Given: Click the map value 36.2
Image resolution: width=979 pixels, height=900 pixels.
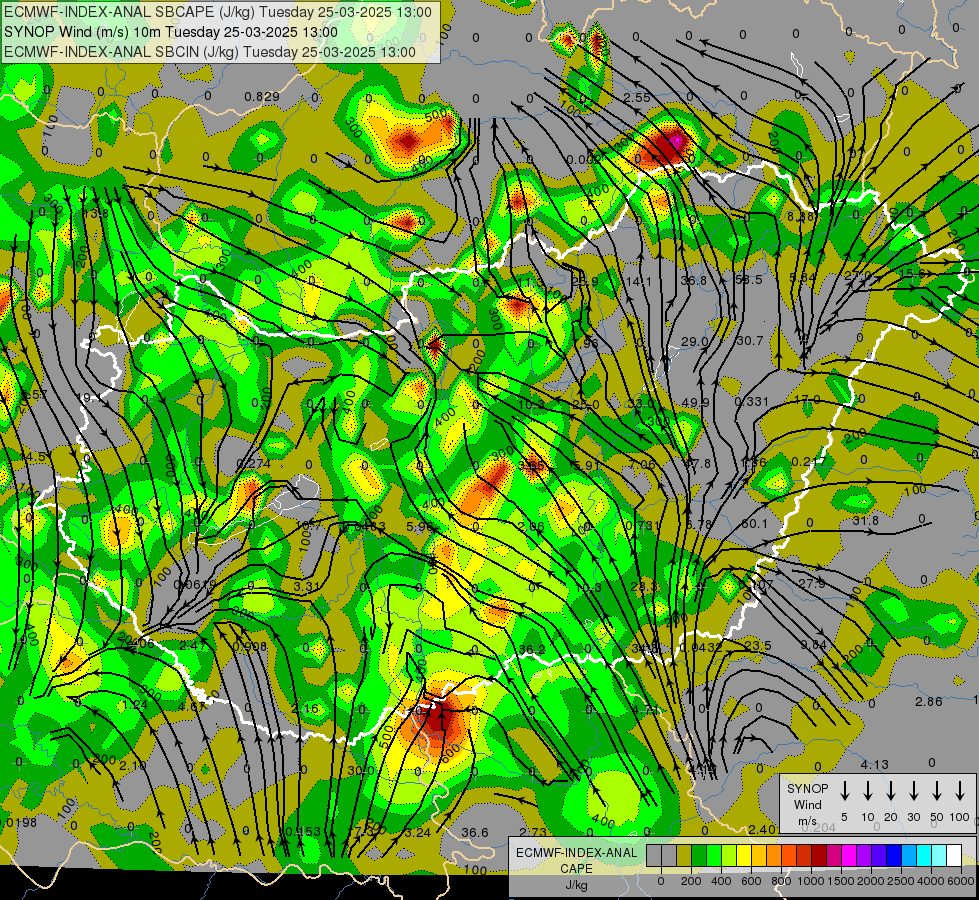Looking at the screenshot, I should click(532, 650).
